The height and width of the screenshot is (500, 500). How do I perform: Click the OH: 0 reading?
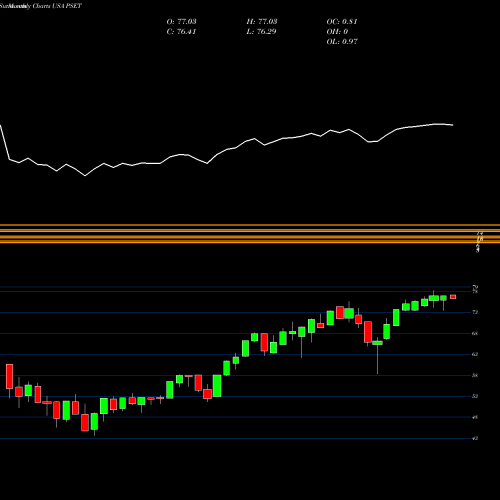(337, 32)
